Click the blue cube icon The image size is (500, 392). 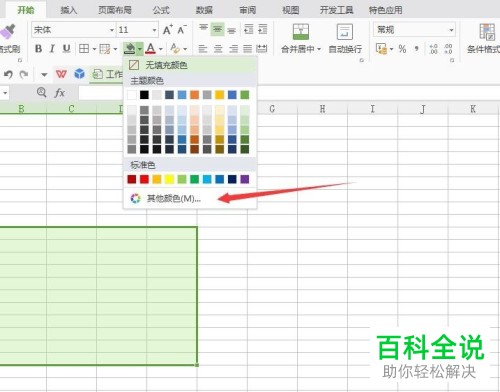click(x=79, y=74)
